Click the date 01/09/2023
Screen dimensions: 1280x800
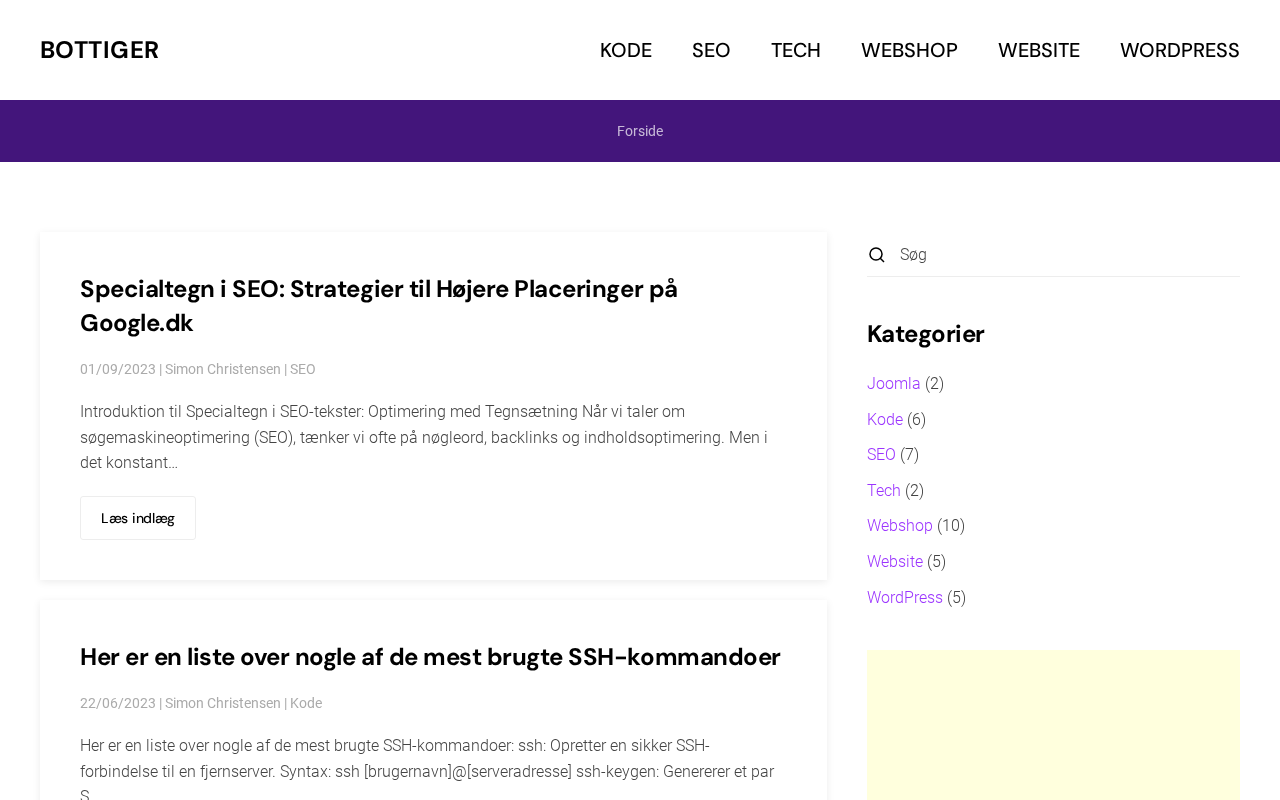coord(118,369)
